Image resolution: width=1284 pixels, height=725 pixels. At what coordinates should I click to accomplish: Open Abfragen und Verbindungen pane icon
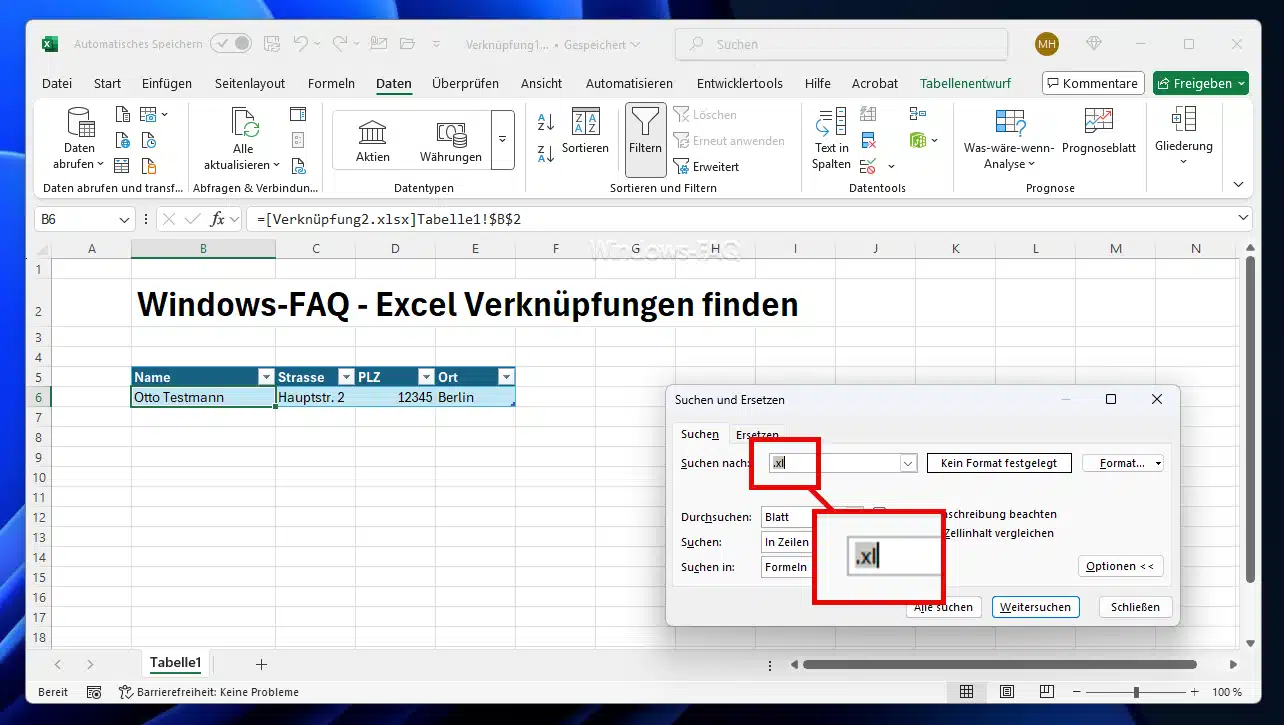coord(298,114)
